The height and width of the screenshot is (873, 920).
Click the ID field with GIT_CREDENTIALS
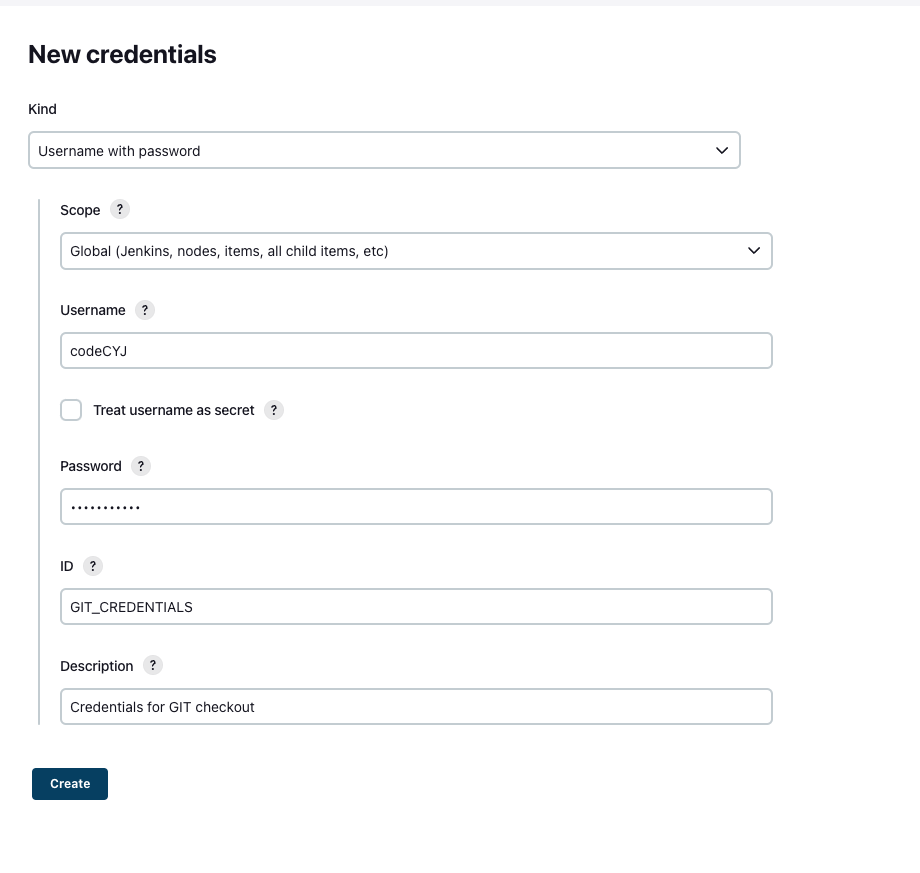point(416,607)
